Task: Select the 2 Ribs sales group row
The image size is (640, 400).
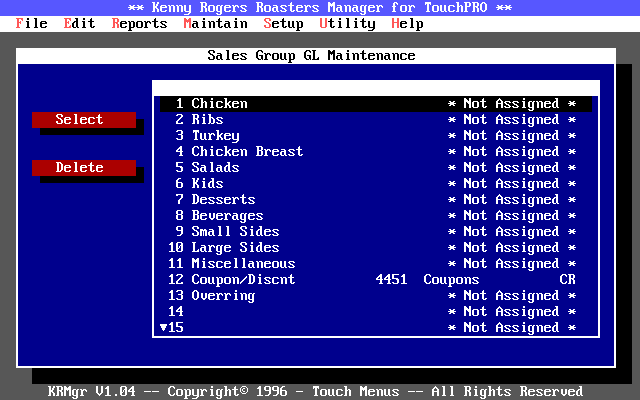Action: (376, 120)
